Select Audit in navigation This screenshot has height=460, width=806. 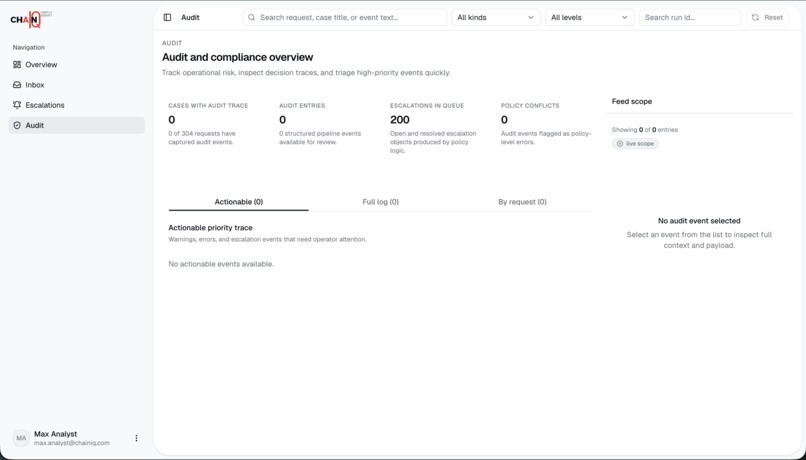(x=77, y=125)
